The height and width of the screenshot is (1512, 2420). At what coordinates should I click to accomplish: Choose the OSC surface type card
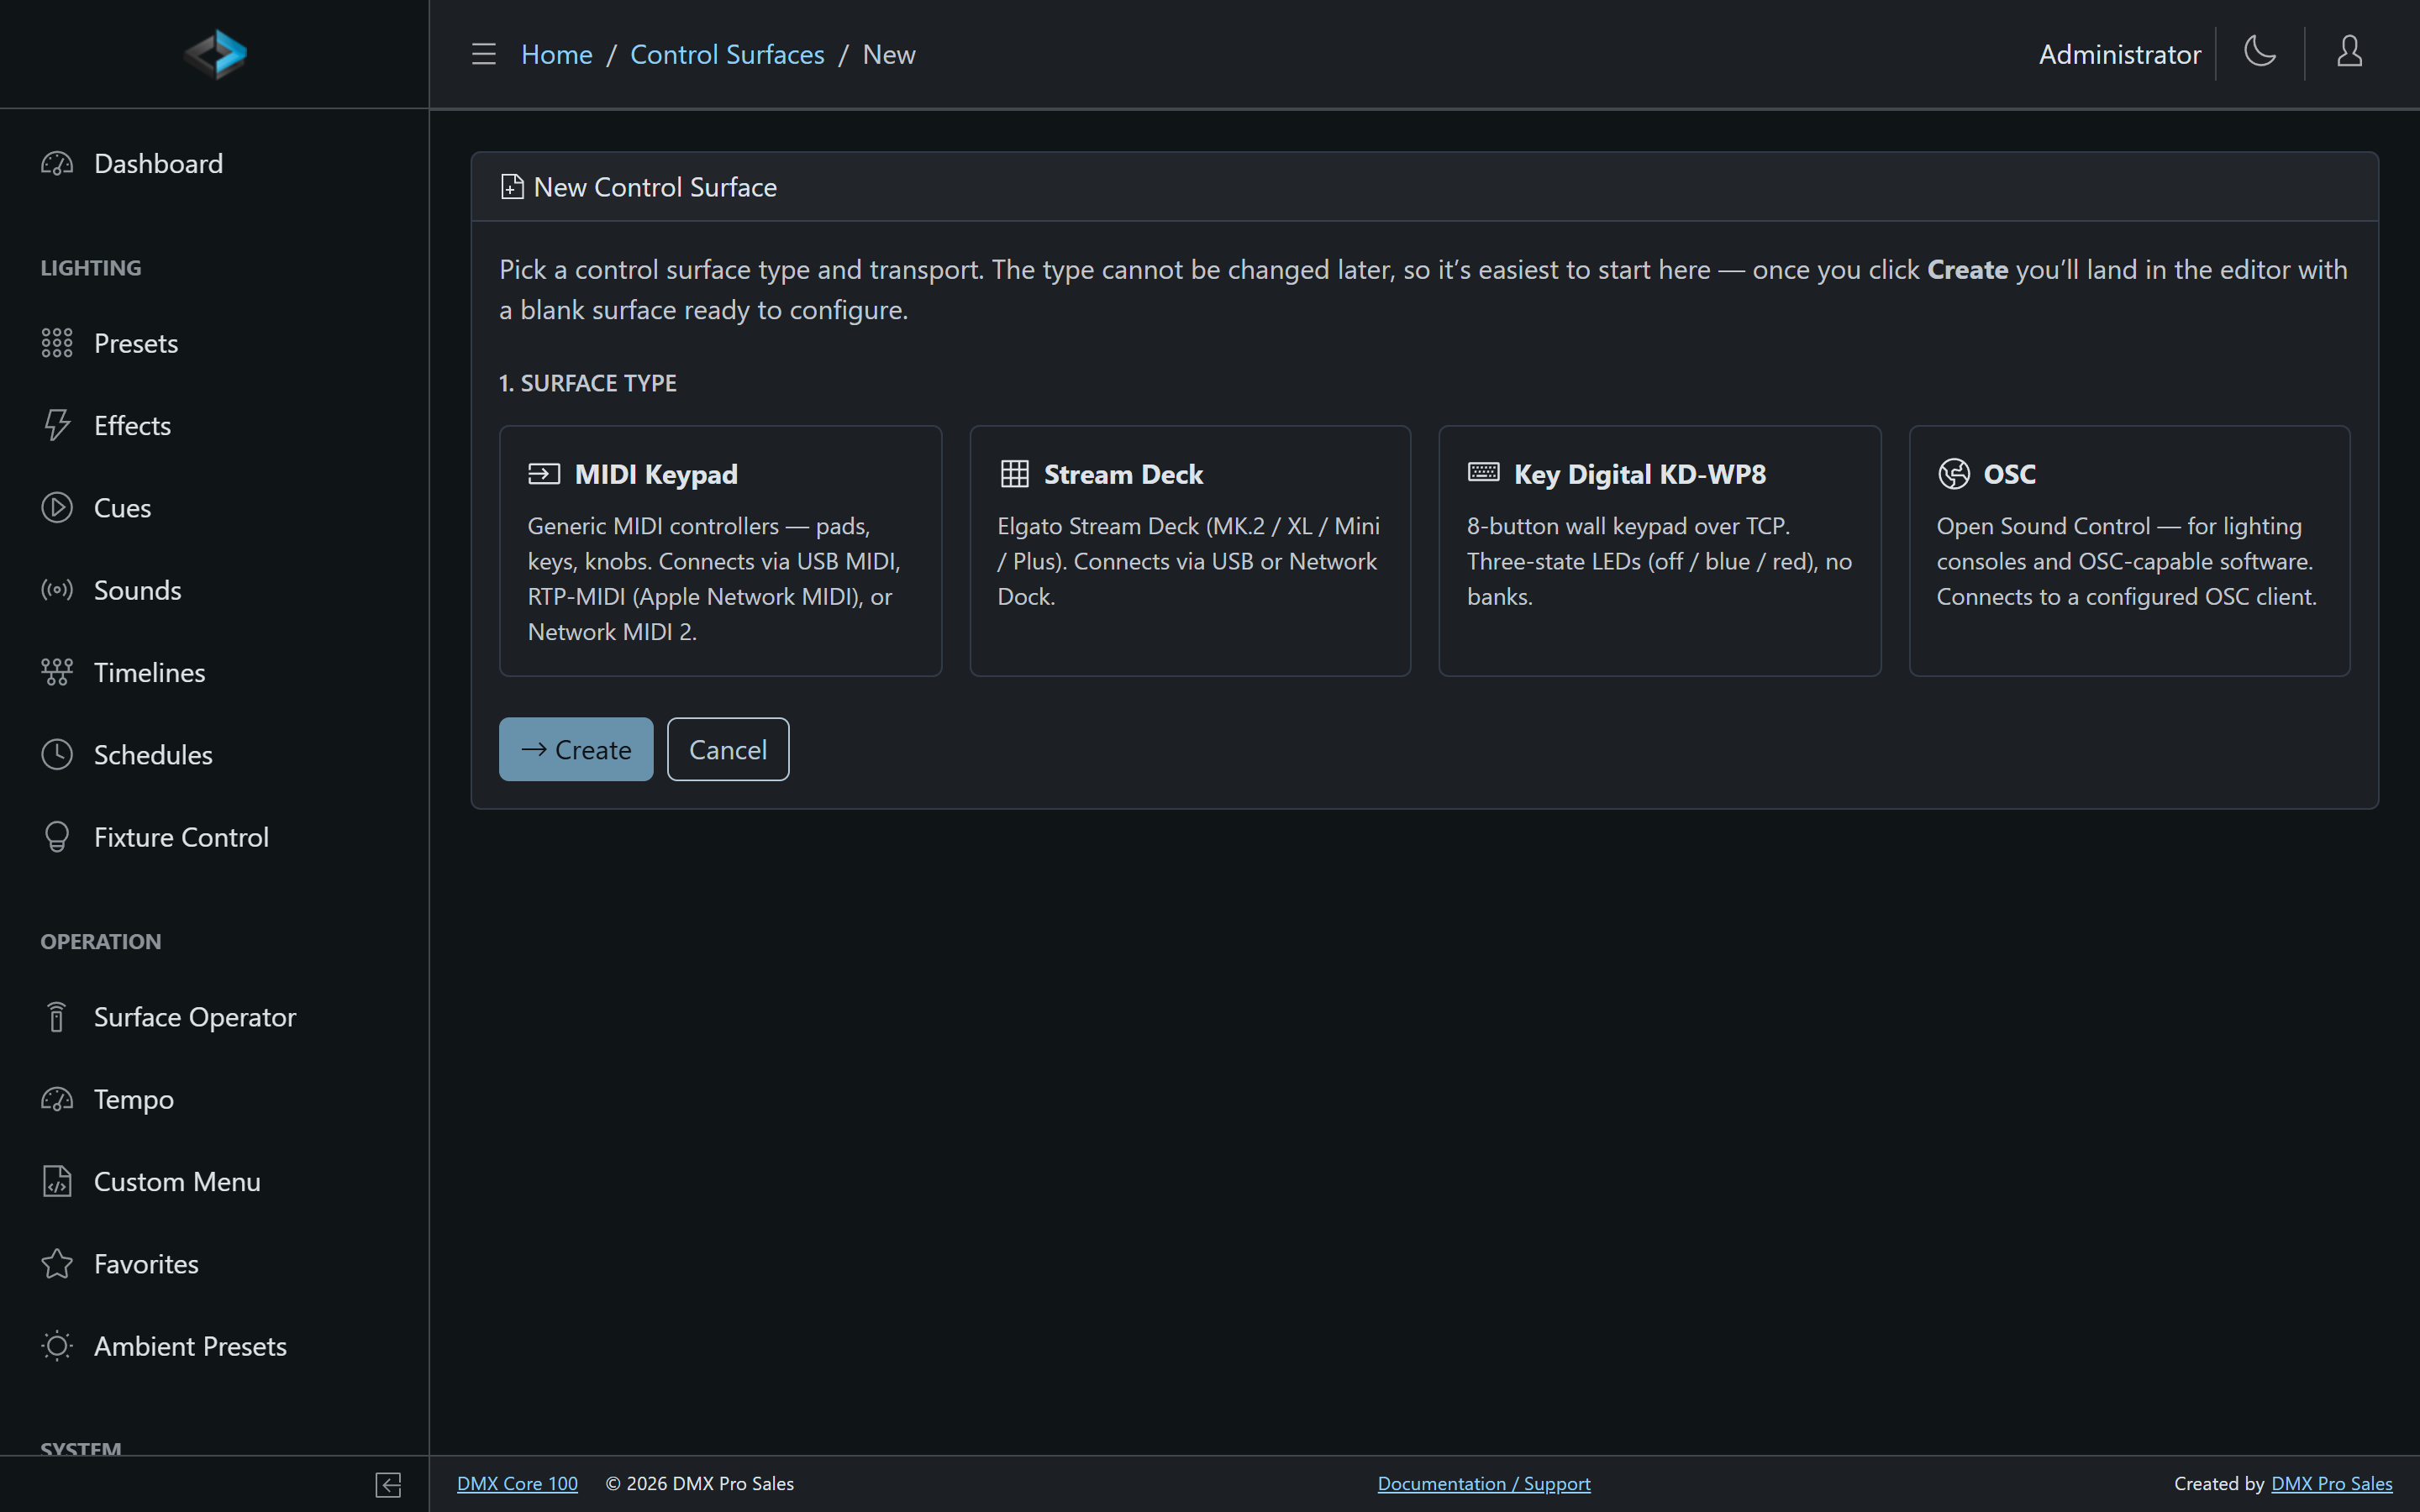coord(2129,551)
